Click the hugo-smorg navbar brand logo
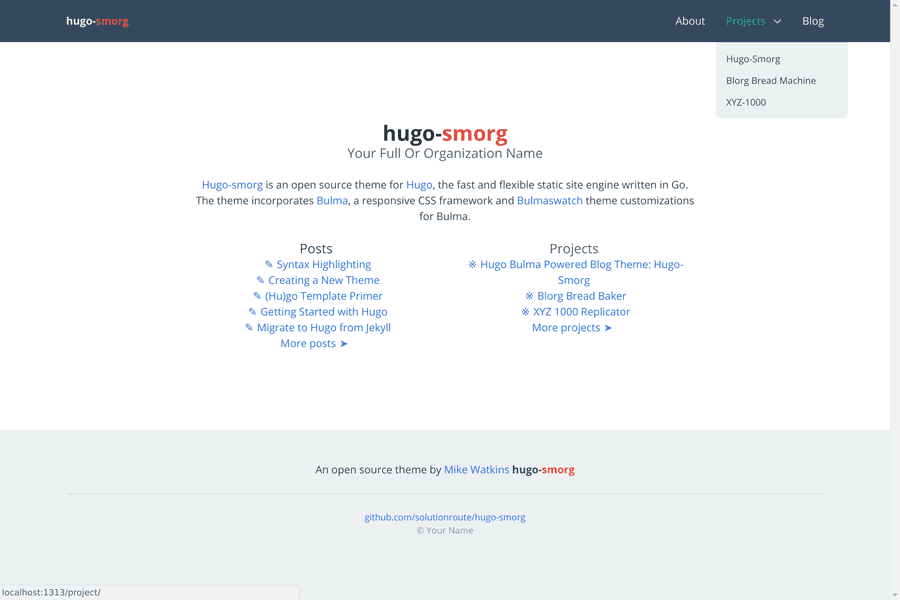This screenshot has height=600, width=900. tap(98, 21)
